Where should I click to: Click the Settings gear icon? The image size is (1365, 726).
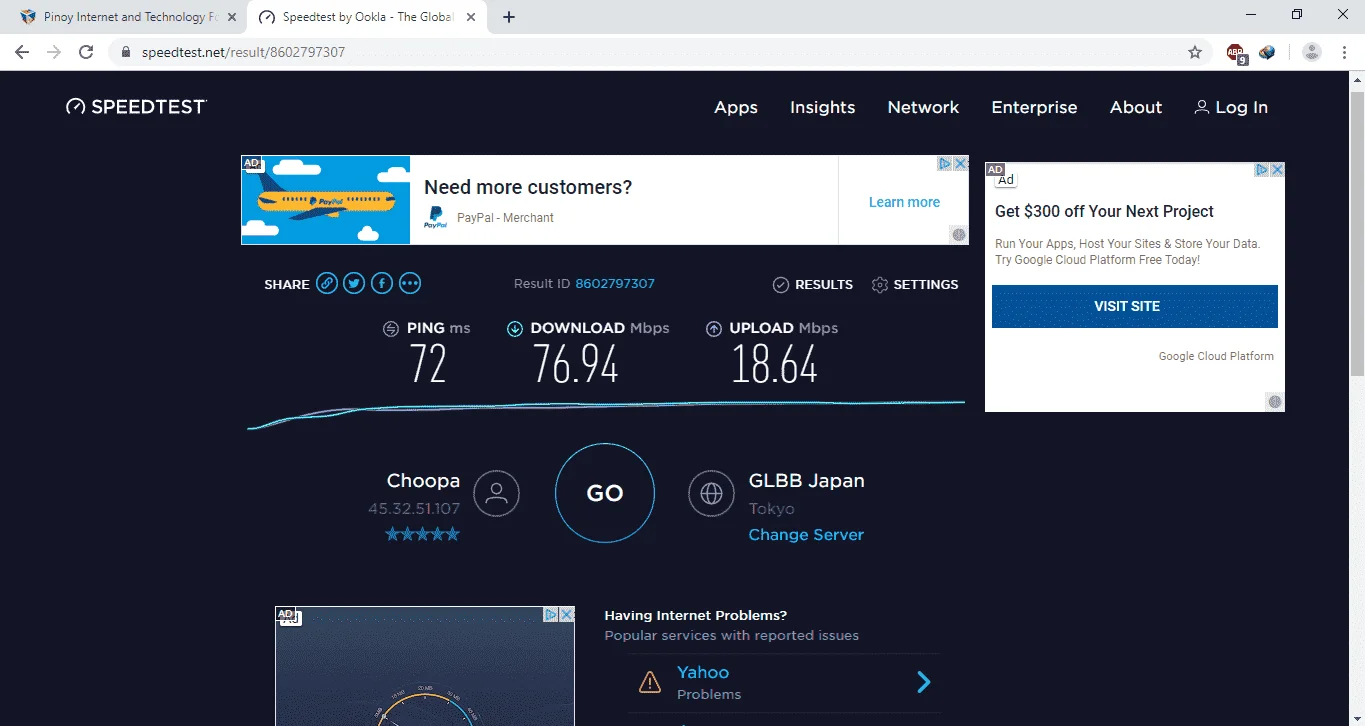(x=880, y=285)
